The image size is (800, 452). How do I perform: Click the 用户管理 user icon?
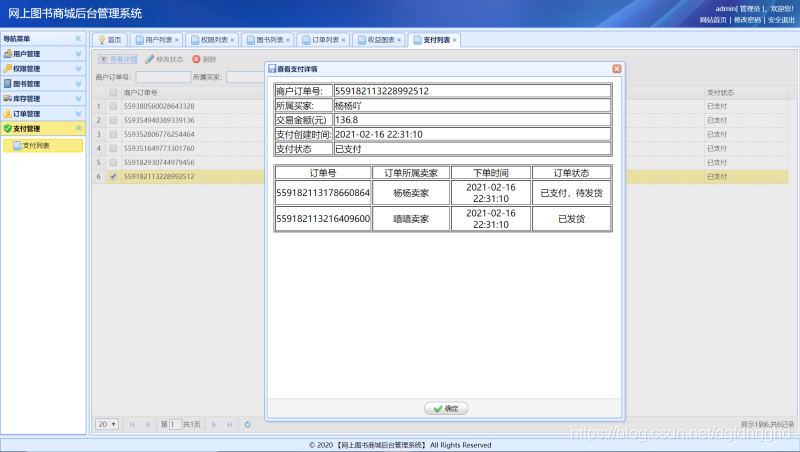pos(8,54)
